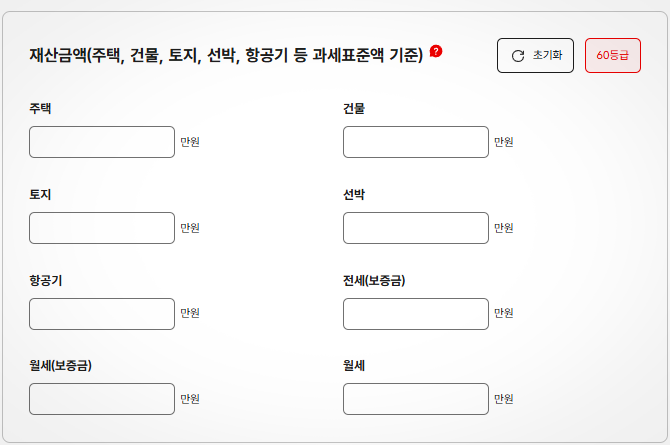Click the 전세(보증금) field label
This screenshot has height=445, width=670.
click(374, 280)
